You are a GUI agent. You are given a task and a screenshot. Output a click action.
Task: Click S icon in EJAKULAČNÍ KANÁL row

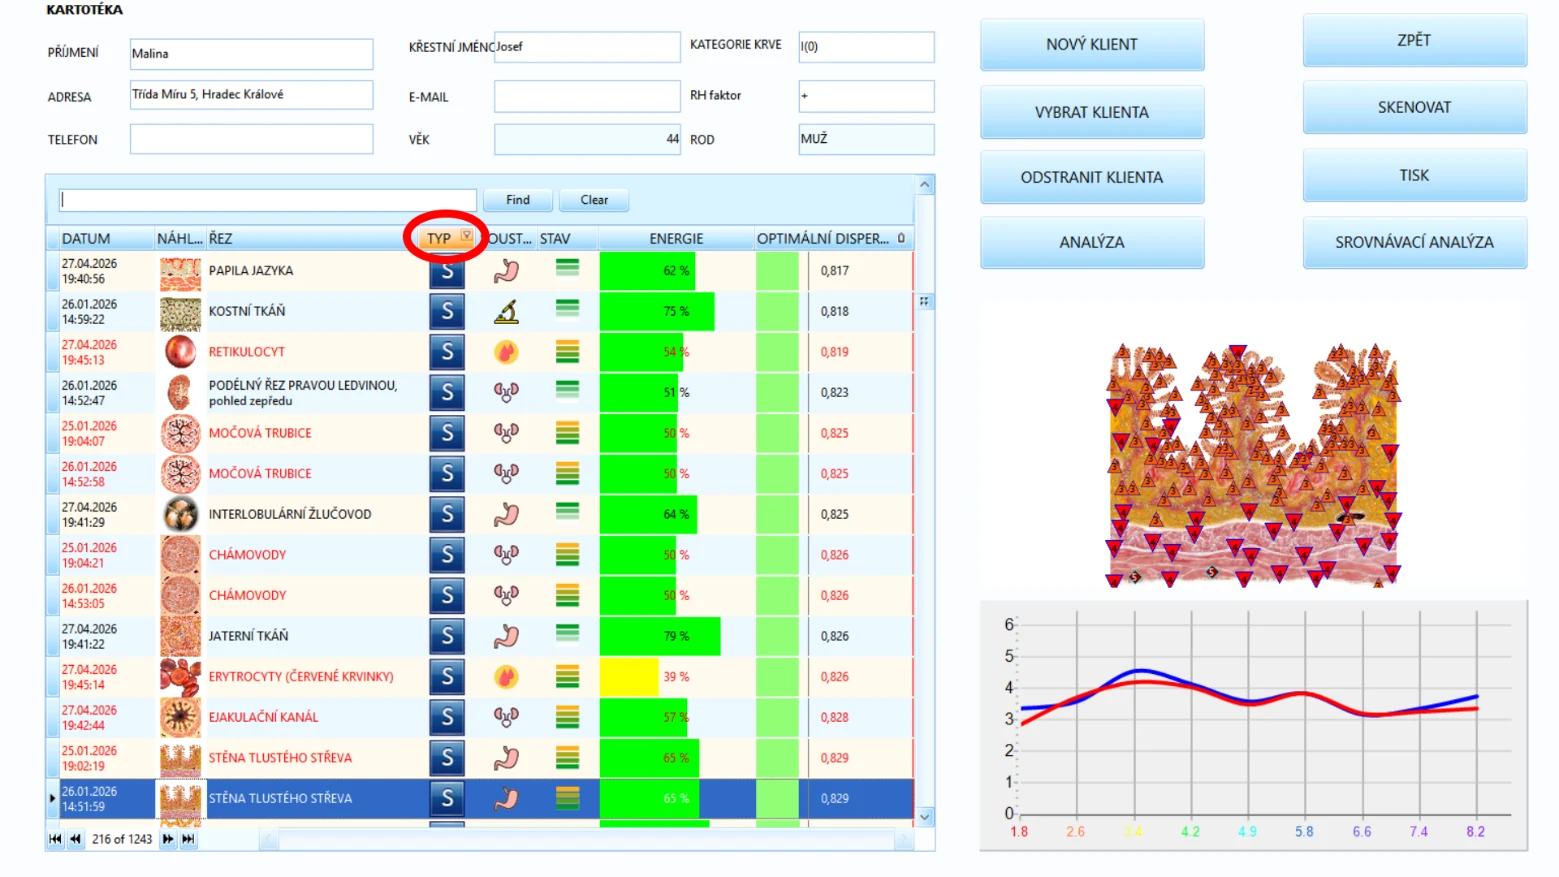(x=447, y=717)
